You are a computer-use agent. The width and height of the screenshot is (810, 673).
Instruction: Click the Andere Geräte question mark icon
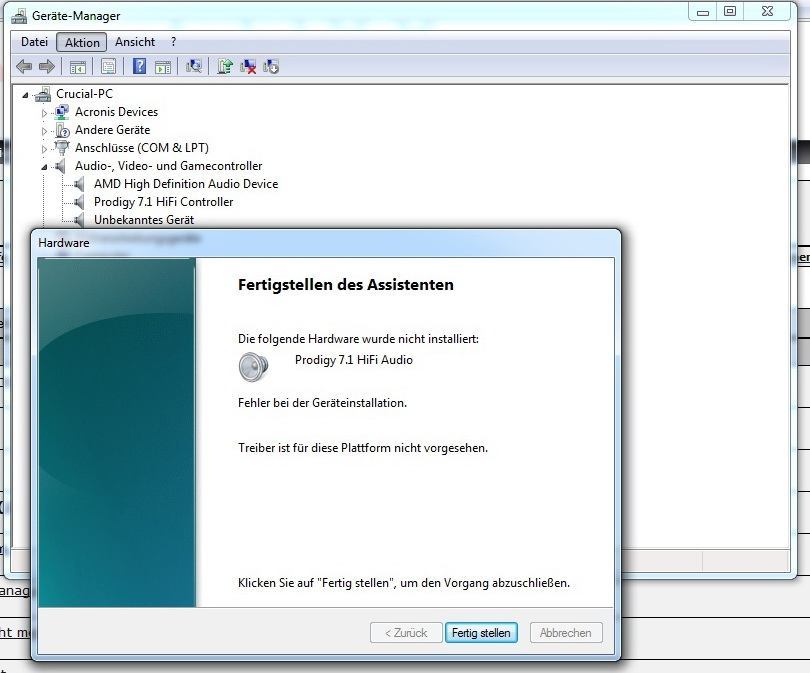(62, 130)
